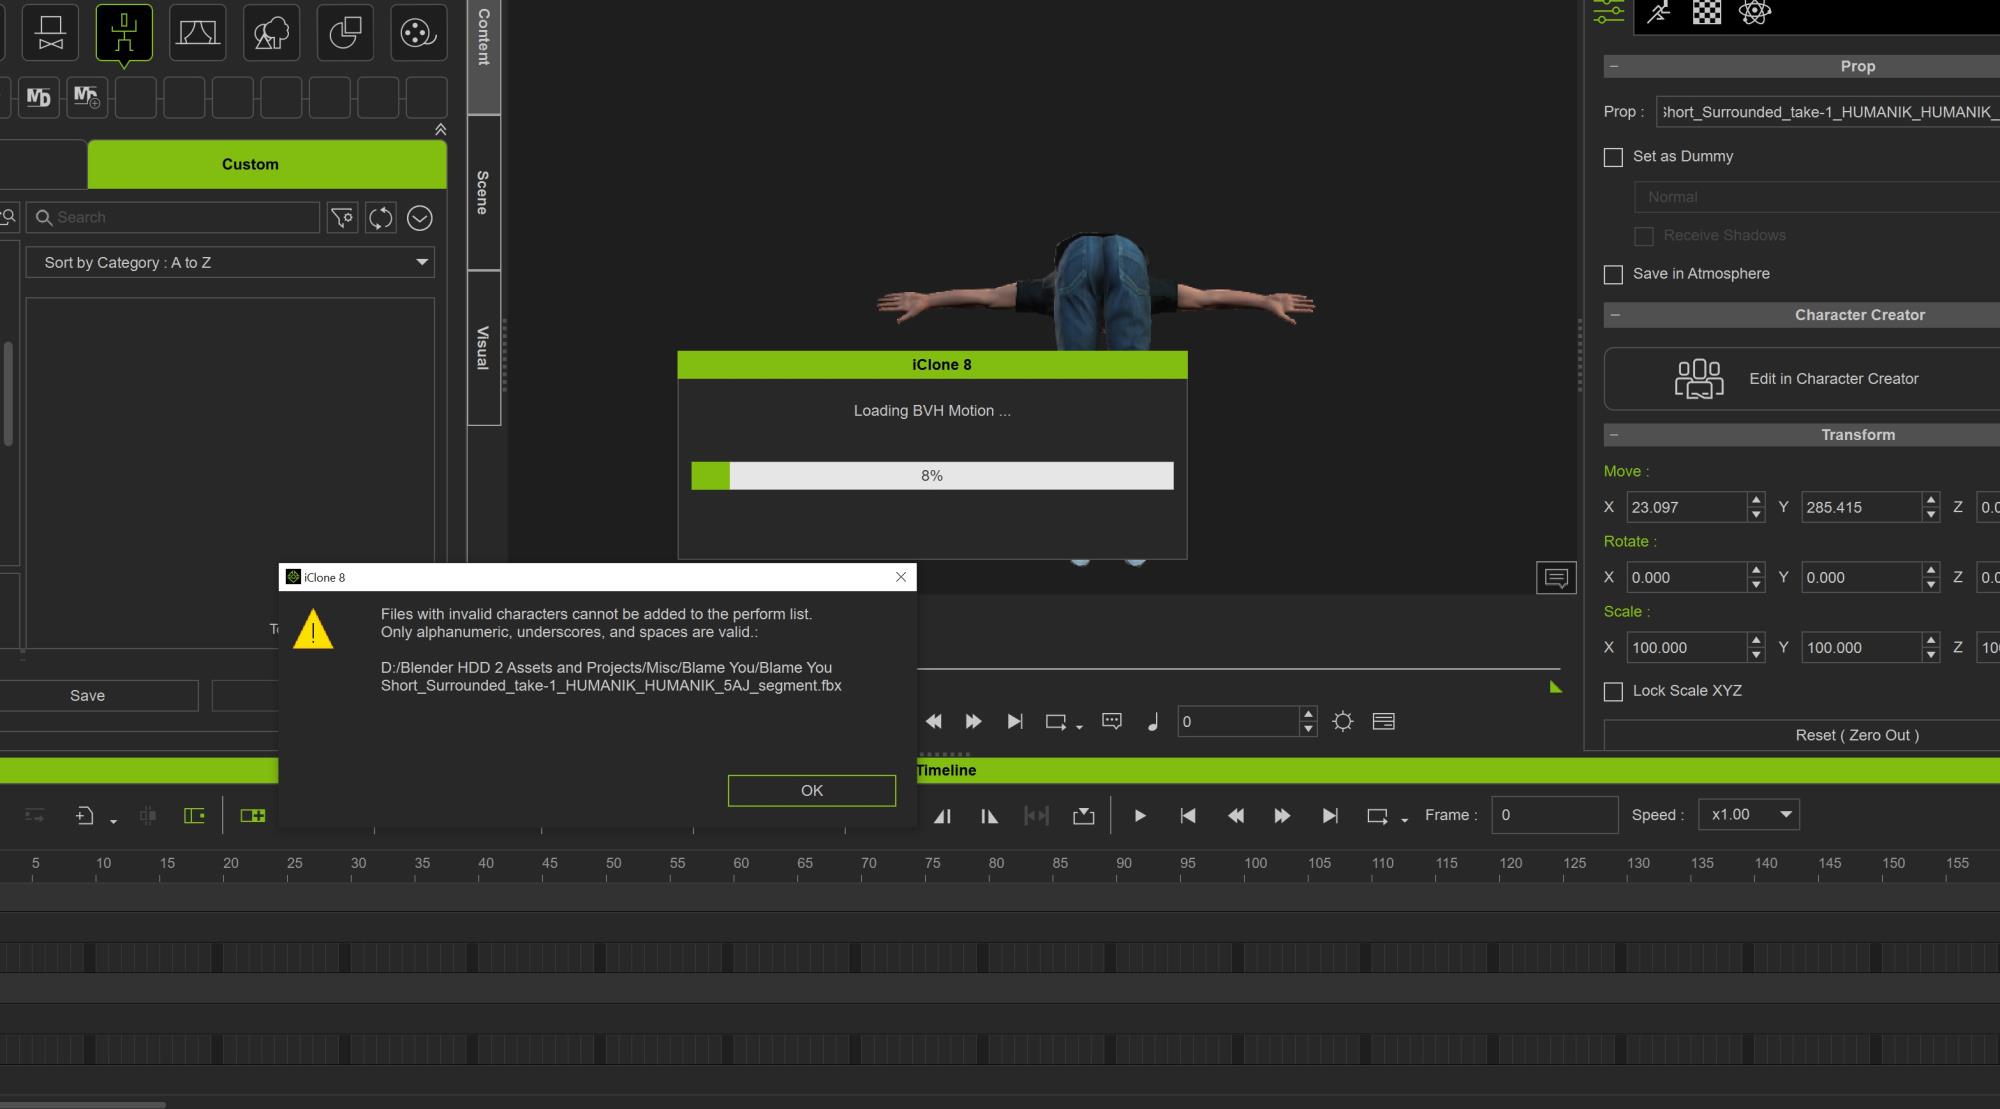Open the Sort by Category dropdown

click(x=230, y=262)
